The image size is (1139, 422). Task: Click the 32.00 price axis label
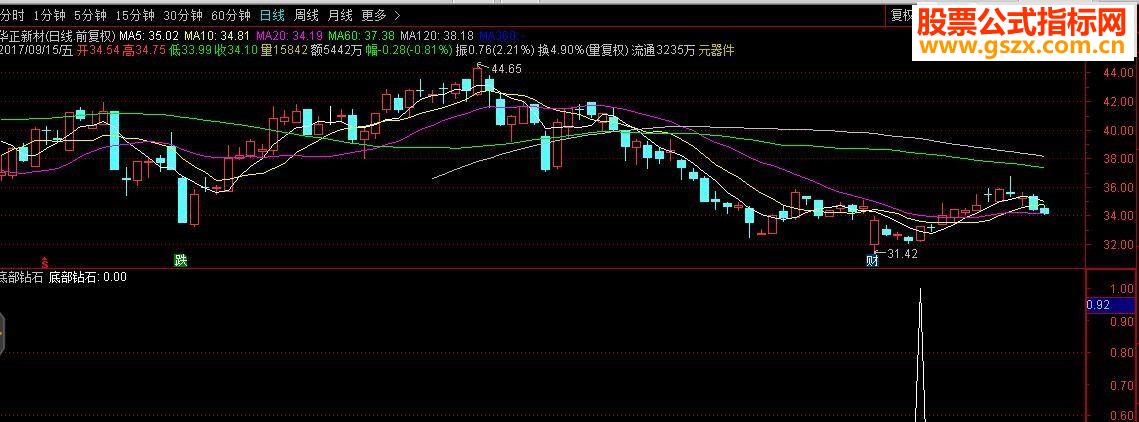(x=1117, y=244)
